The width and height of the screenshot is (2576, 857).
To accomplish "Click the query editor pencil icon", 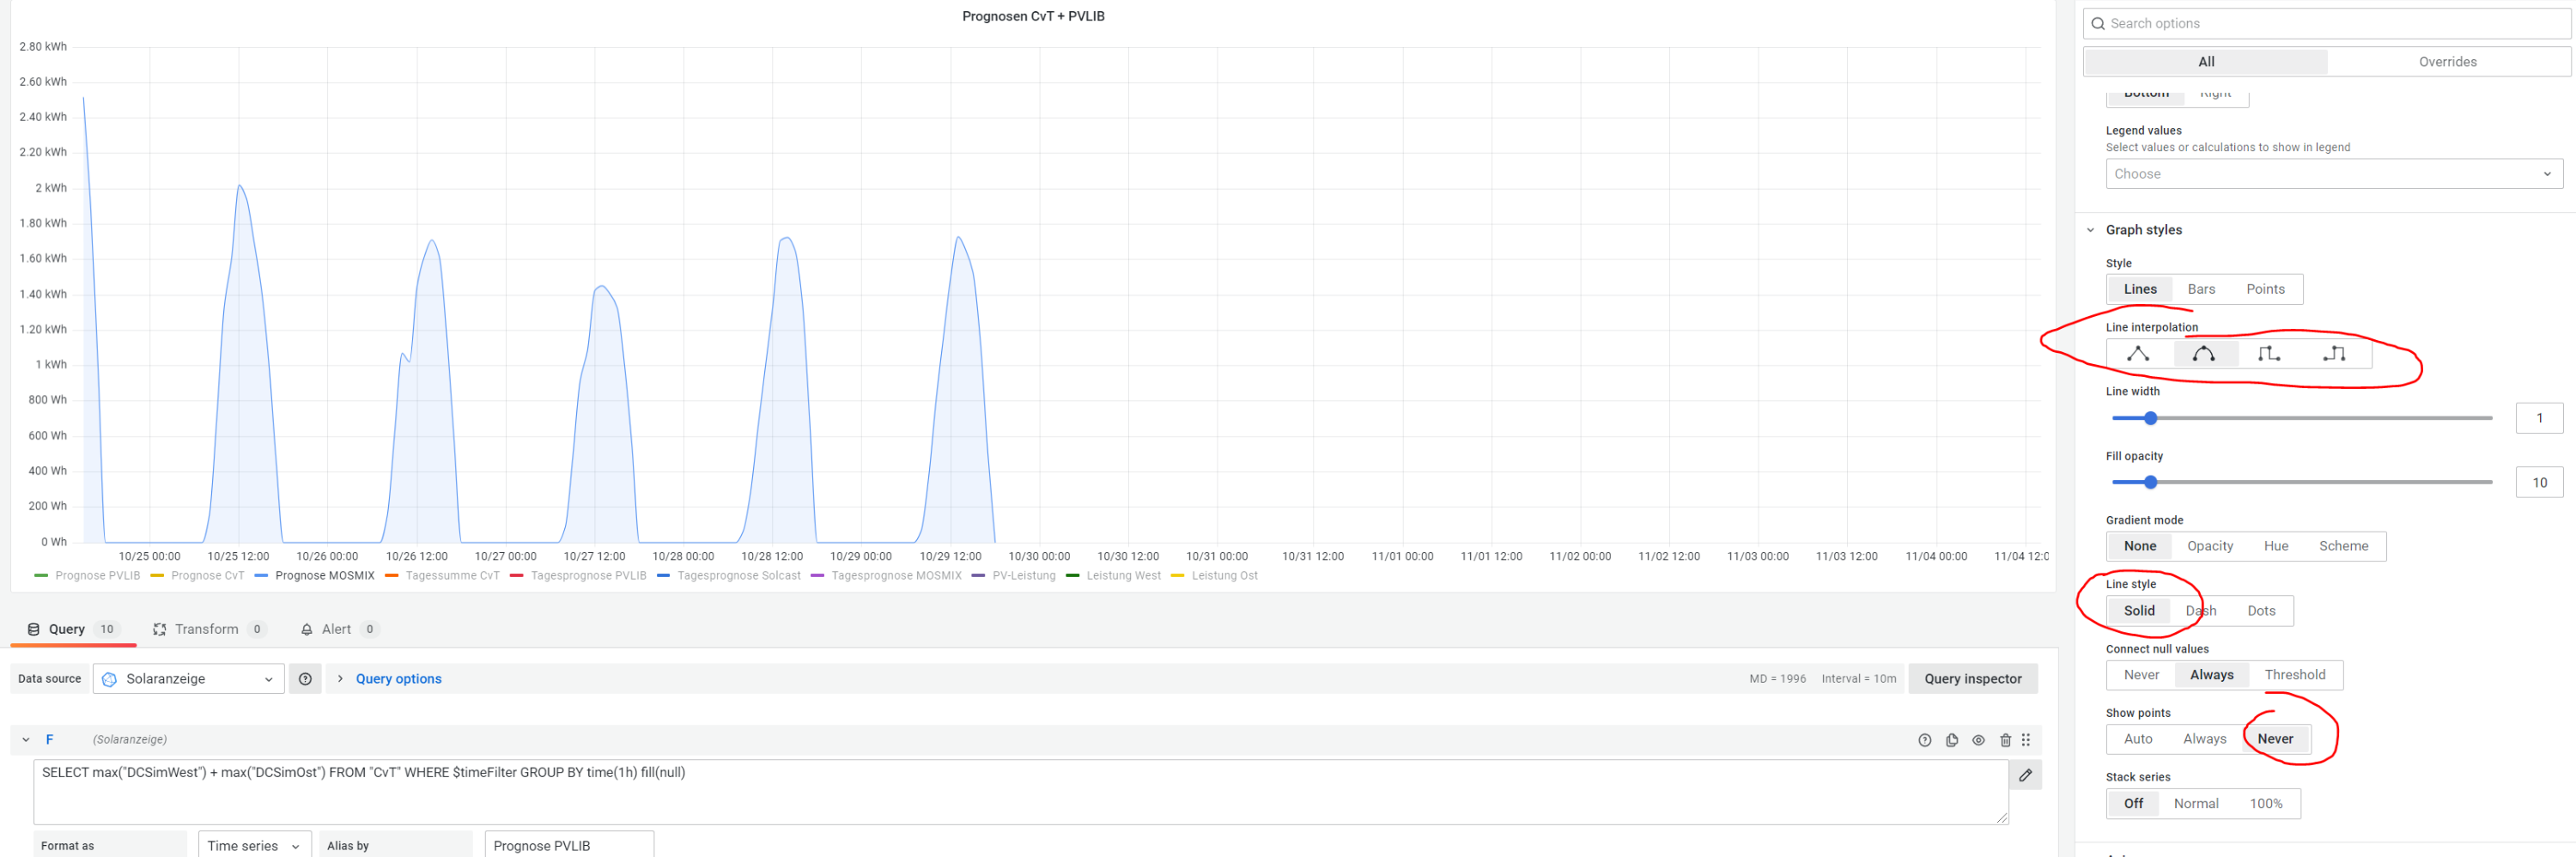I will tap(2025, 775).
